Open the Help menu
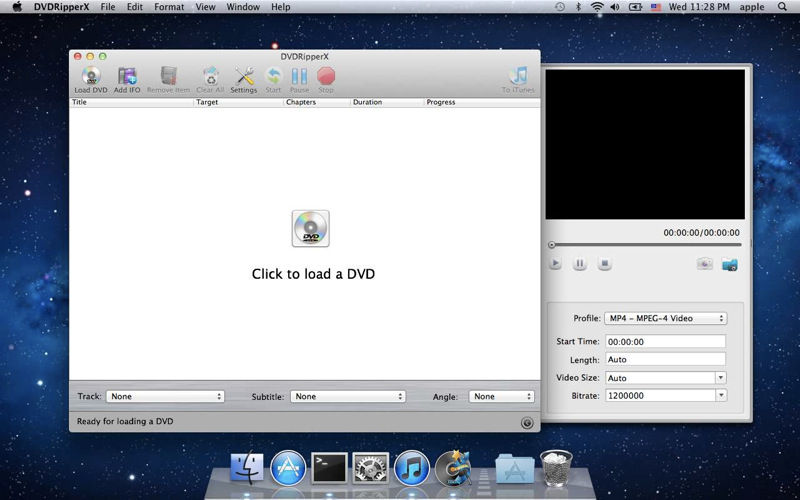The image size is (800, 500). [281, 7]
